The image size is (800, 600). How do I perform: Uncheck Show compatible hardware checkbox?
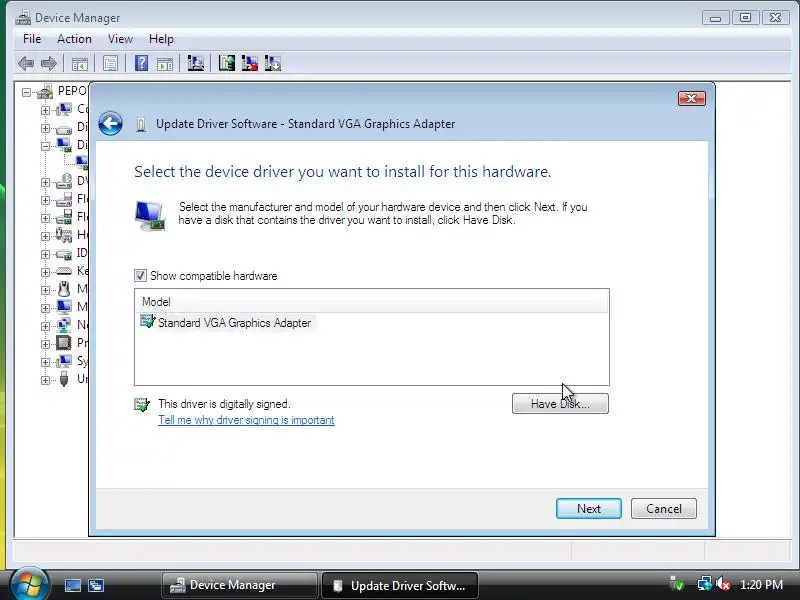point(140,276)
